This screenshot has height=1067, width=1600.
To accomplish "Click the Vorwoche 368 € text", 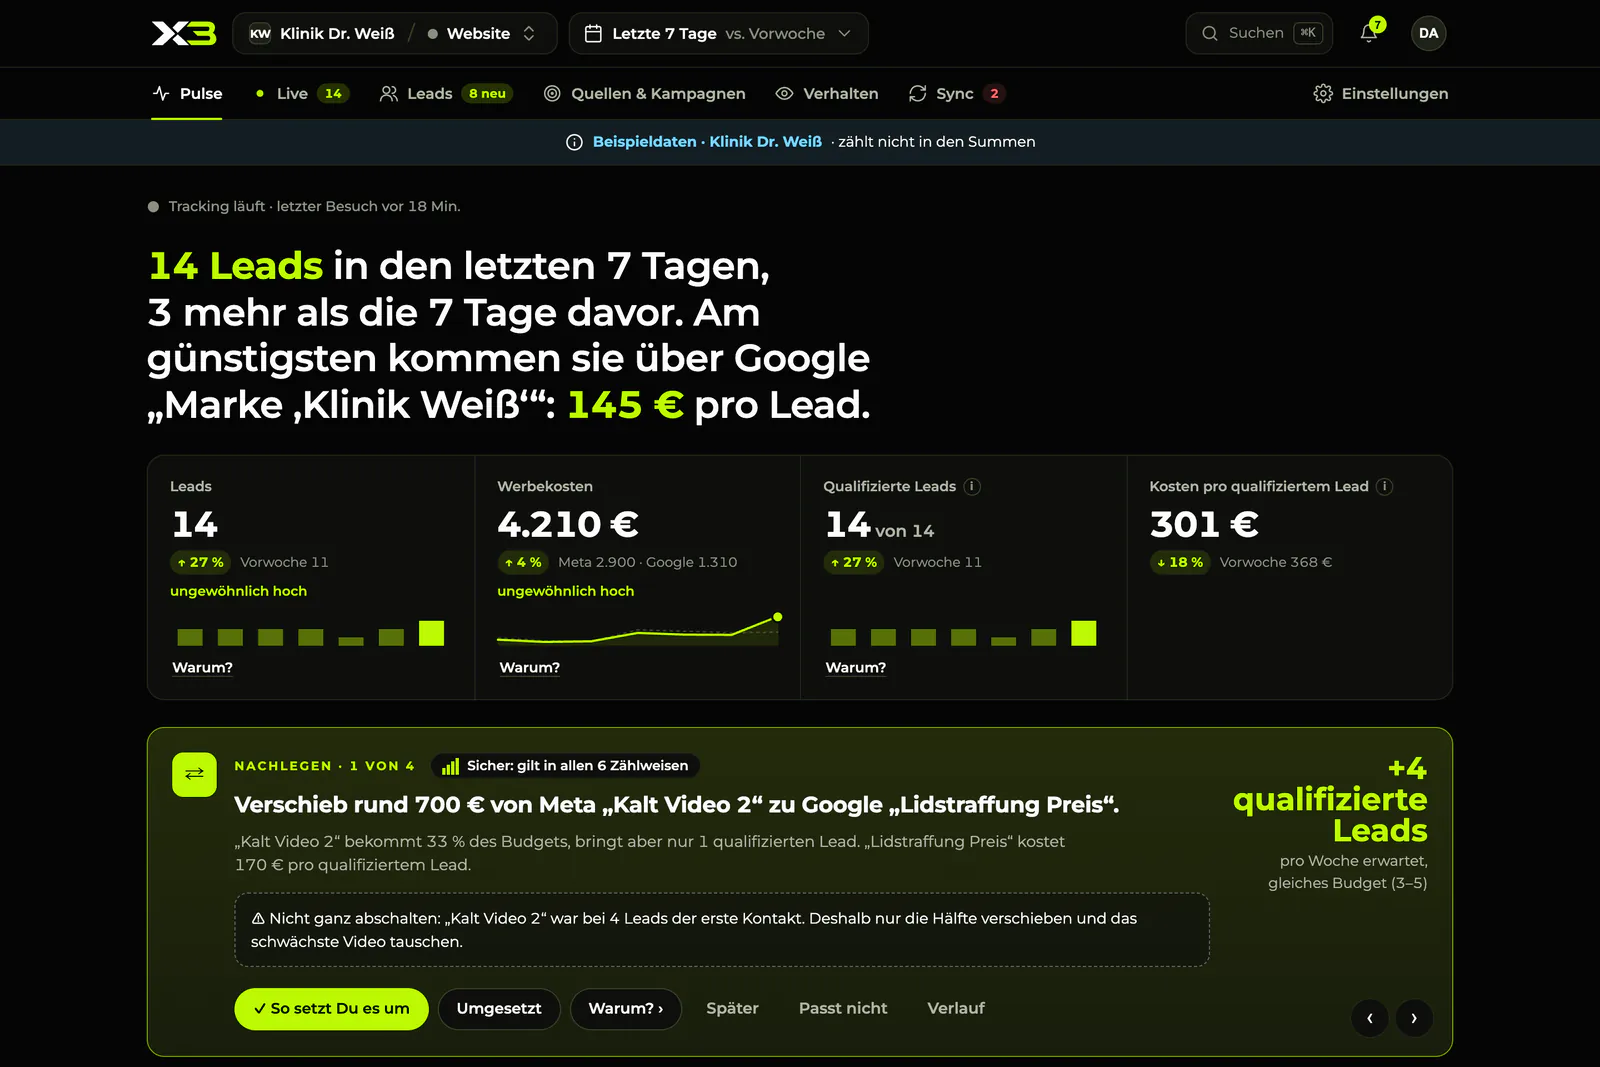I will 1275,562.
